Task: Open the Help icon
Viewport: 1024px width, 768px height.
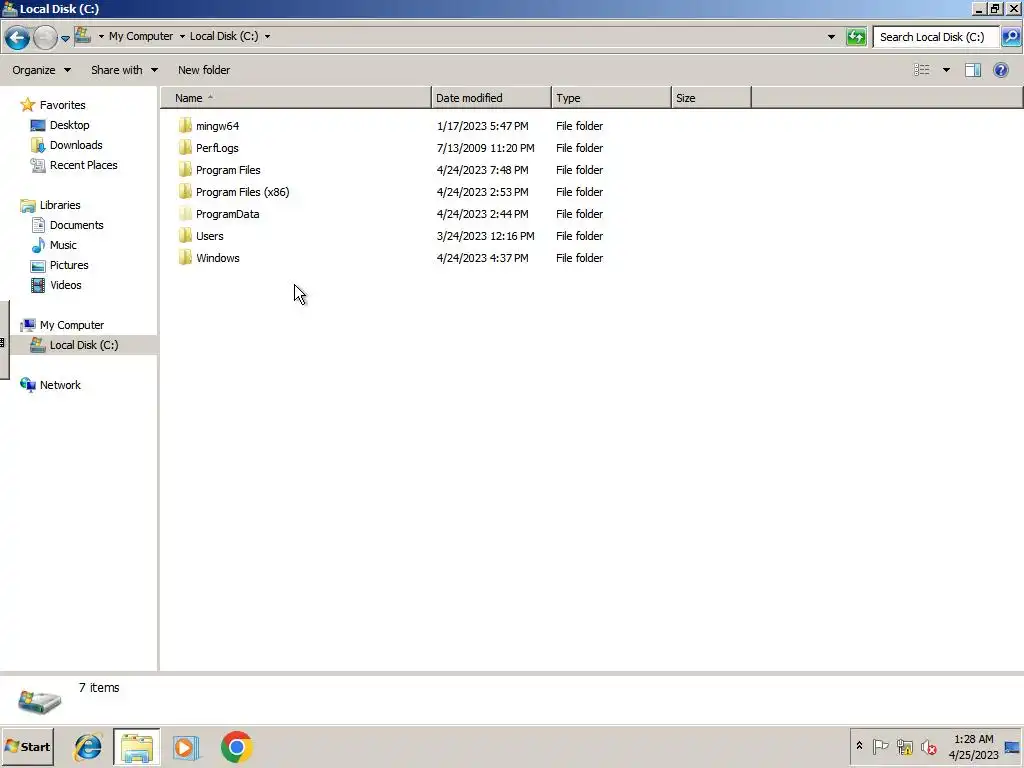Action: [1000, 70]
